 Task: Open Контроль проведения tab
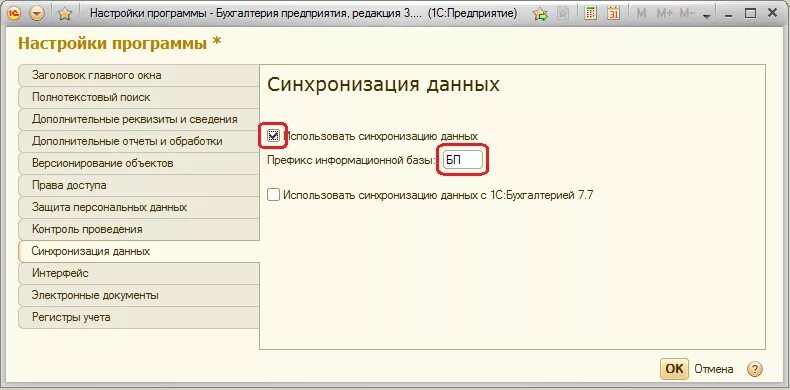pos(139,229)
